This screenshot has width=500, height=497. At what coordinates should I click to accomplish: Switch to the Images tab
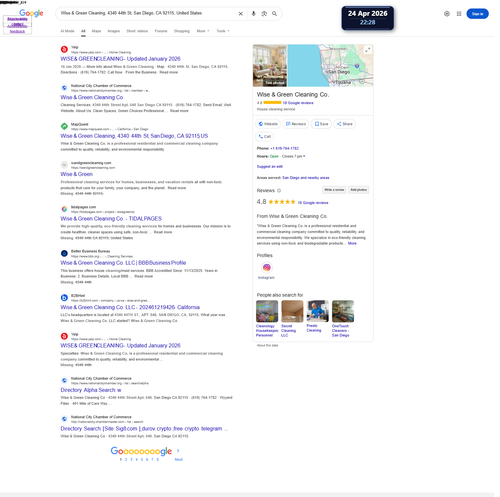tap(114, 31)
